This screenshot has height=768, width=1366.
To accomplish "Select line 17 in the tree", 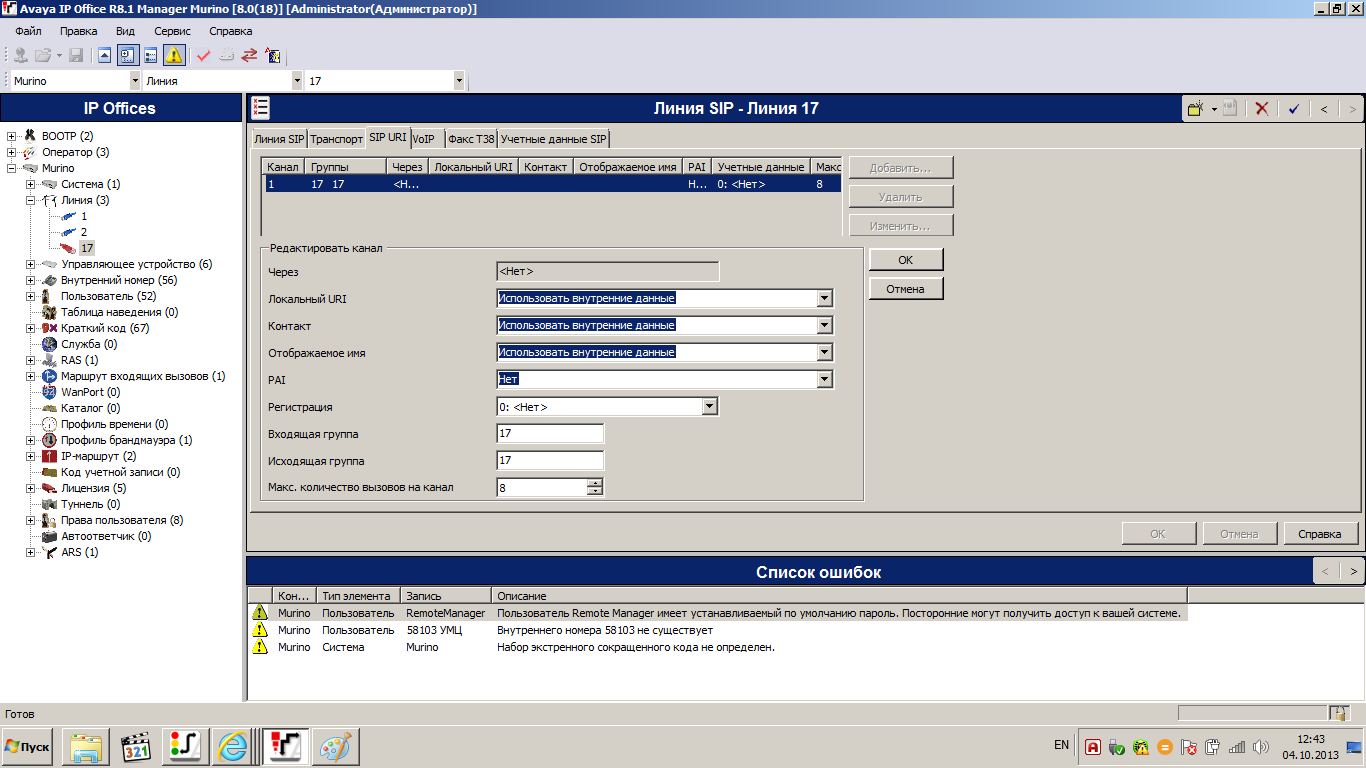I will pos(87,248).
